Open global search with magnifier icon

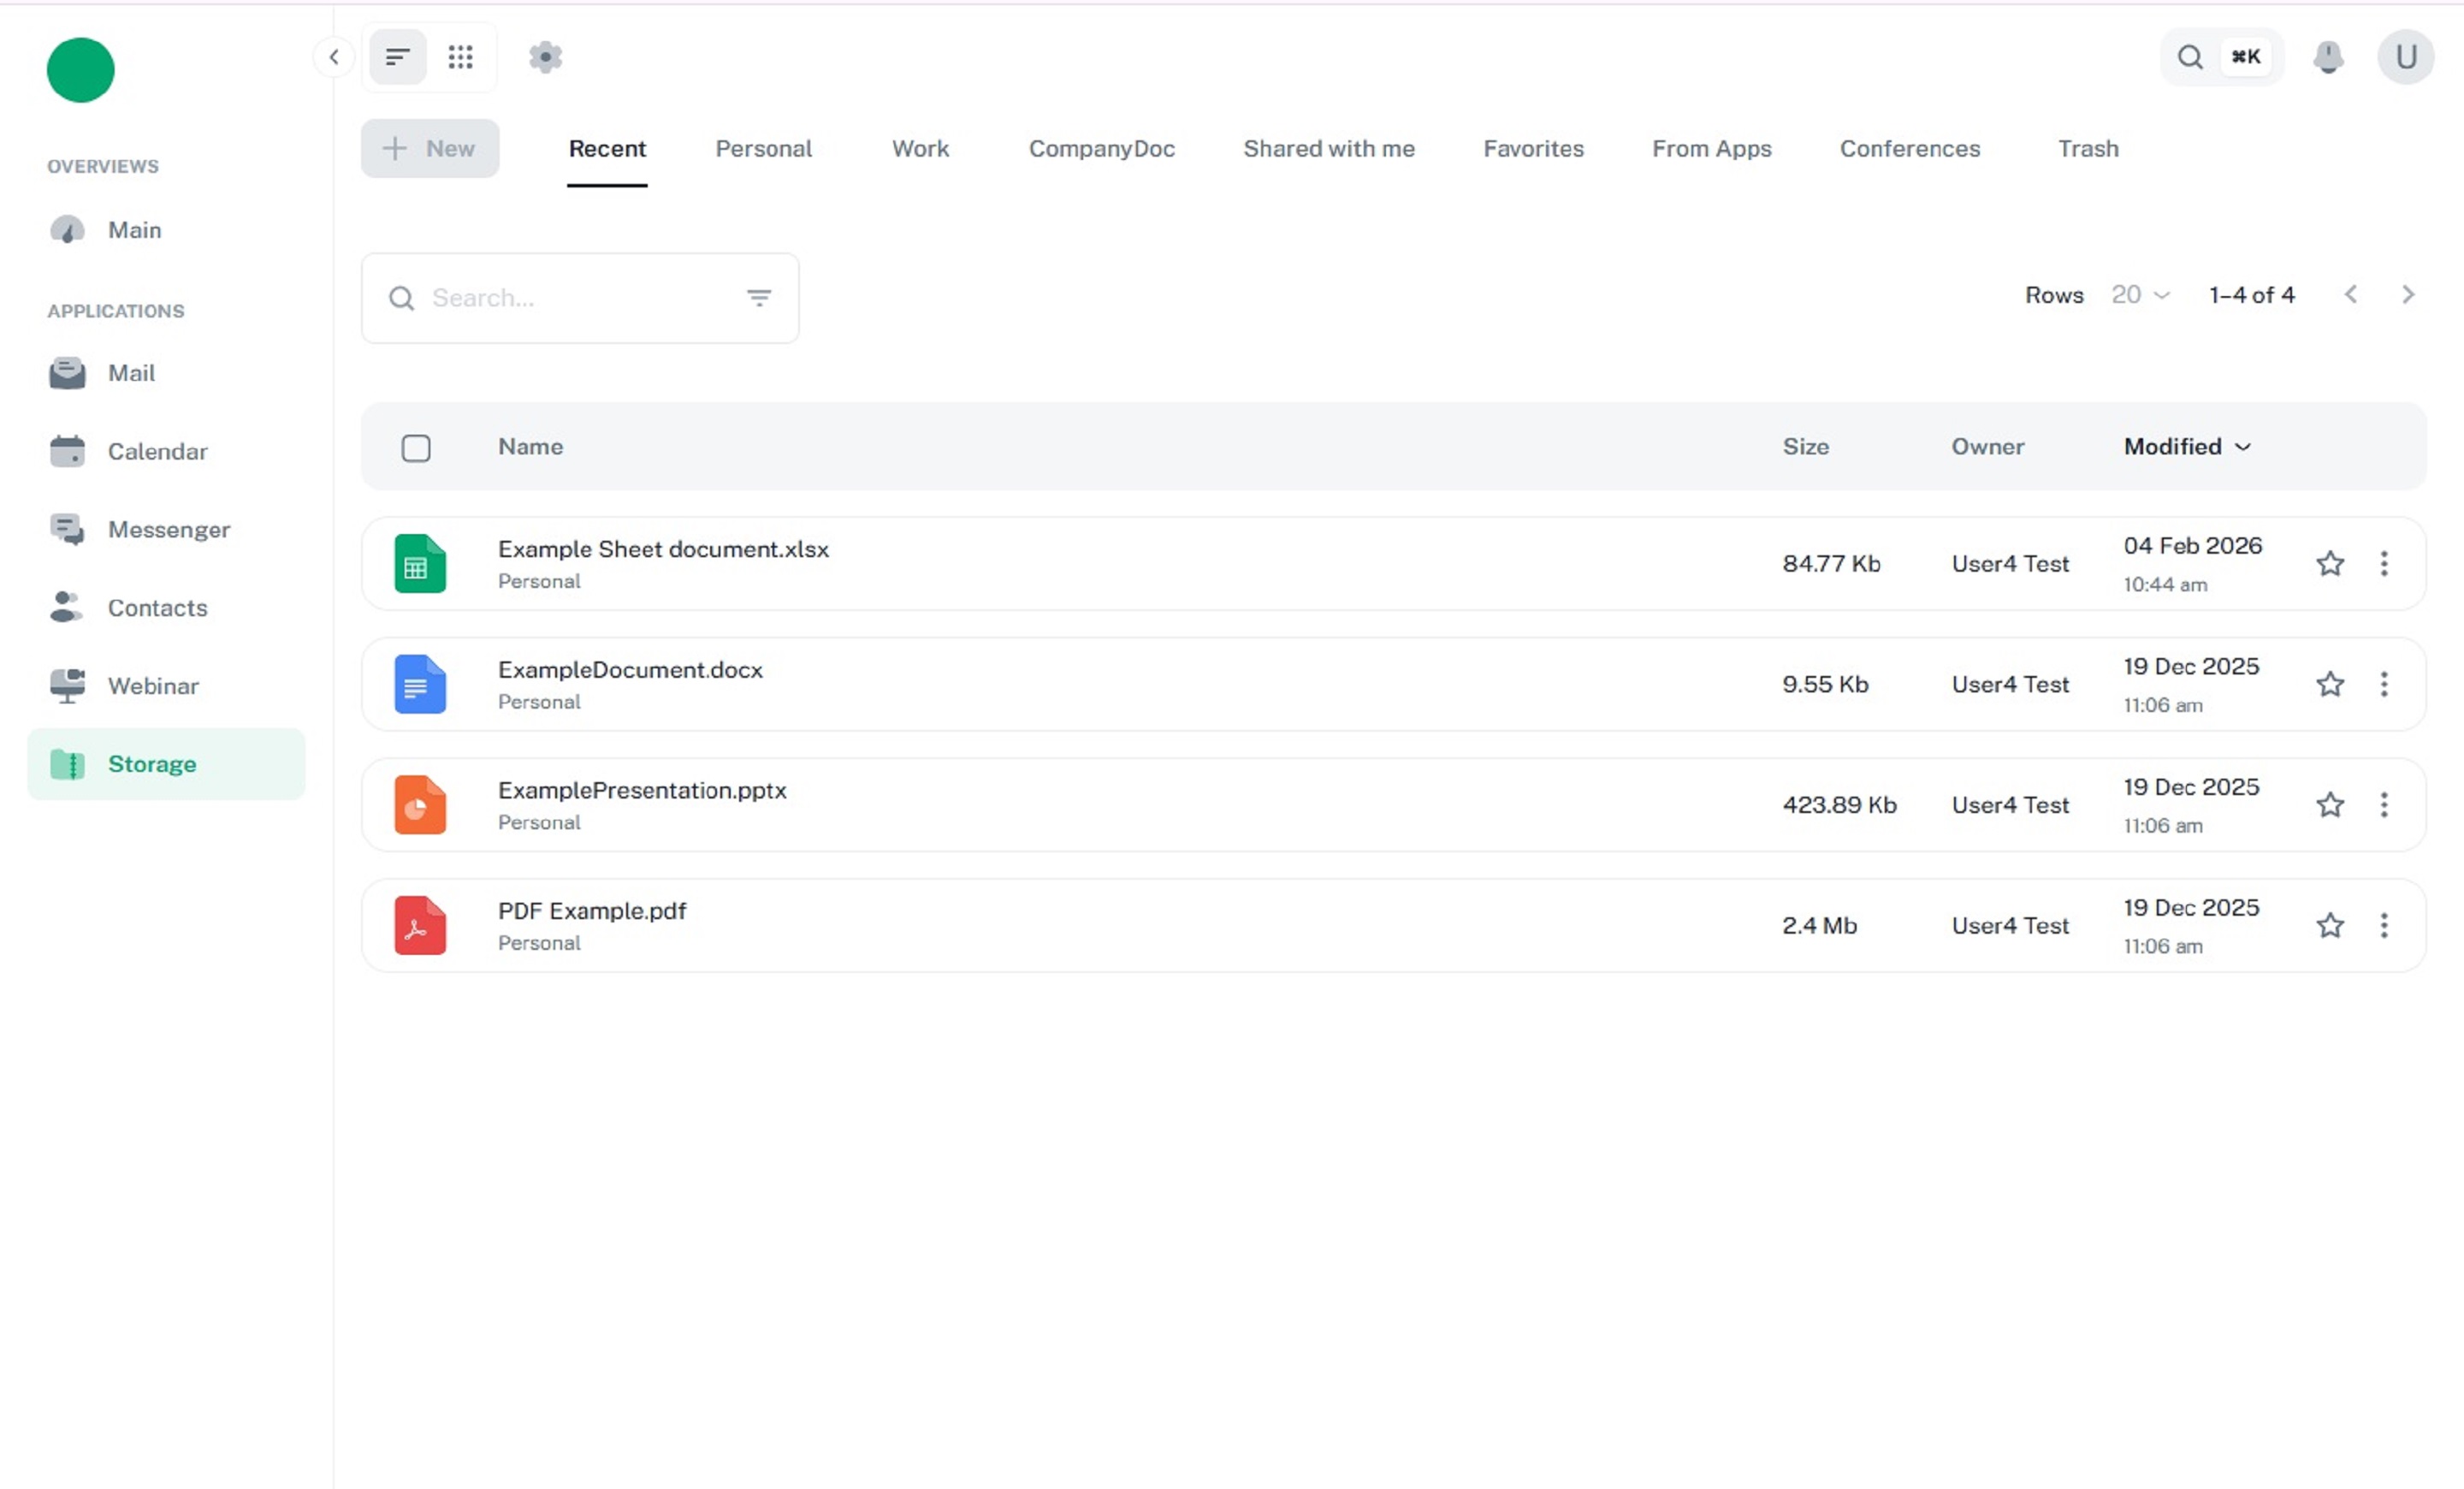[x=2190, y=57]
